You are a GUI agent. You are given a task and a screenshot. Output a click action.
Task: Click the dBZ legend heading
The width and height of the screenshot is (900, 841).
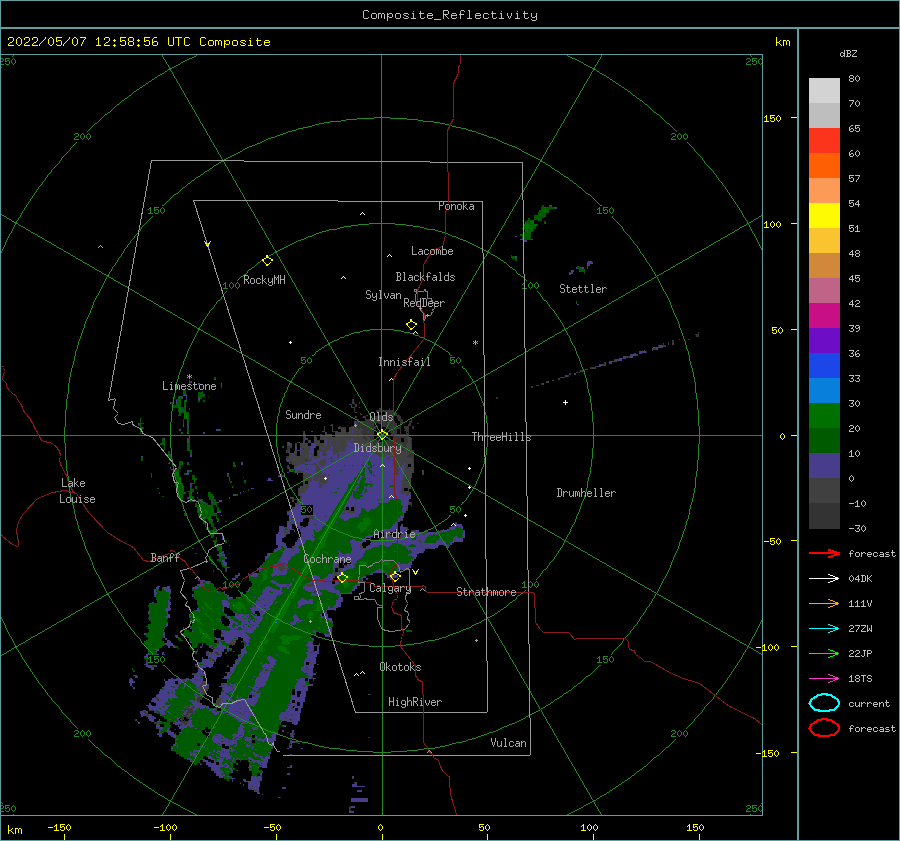(x=848, y=53)
